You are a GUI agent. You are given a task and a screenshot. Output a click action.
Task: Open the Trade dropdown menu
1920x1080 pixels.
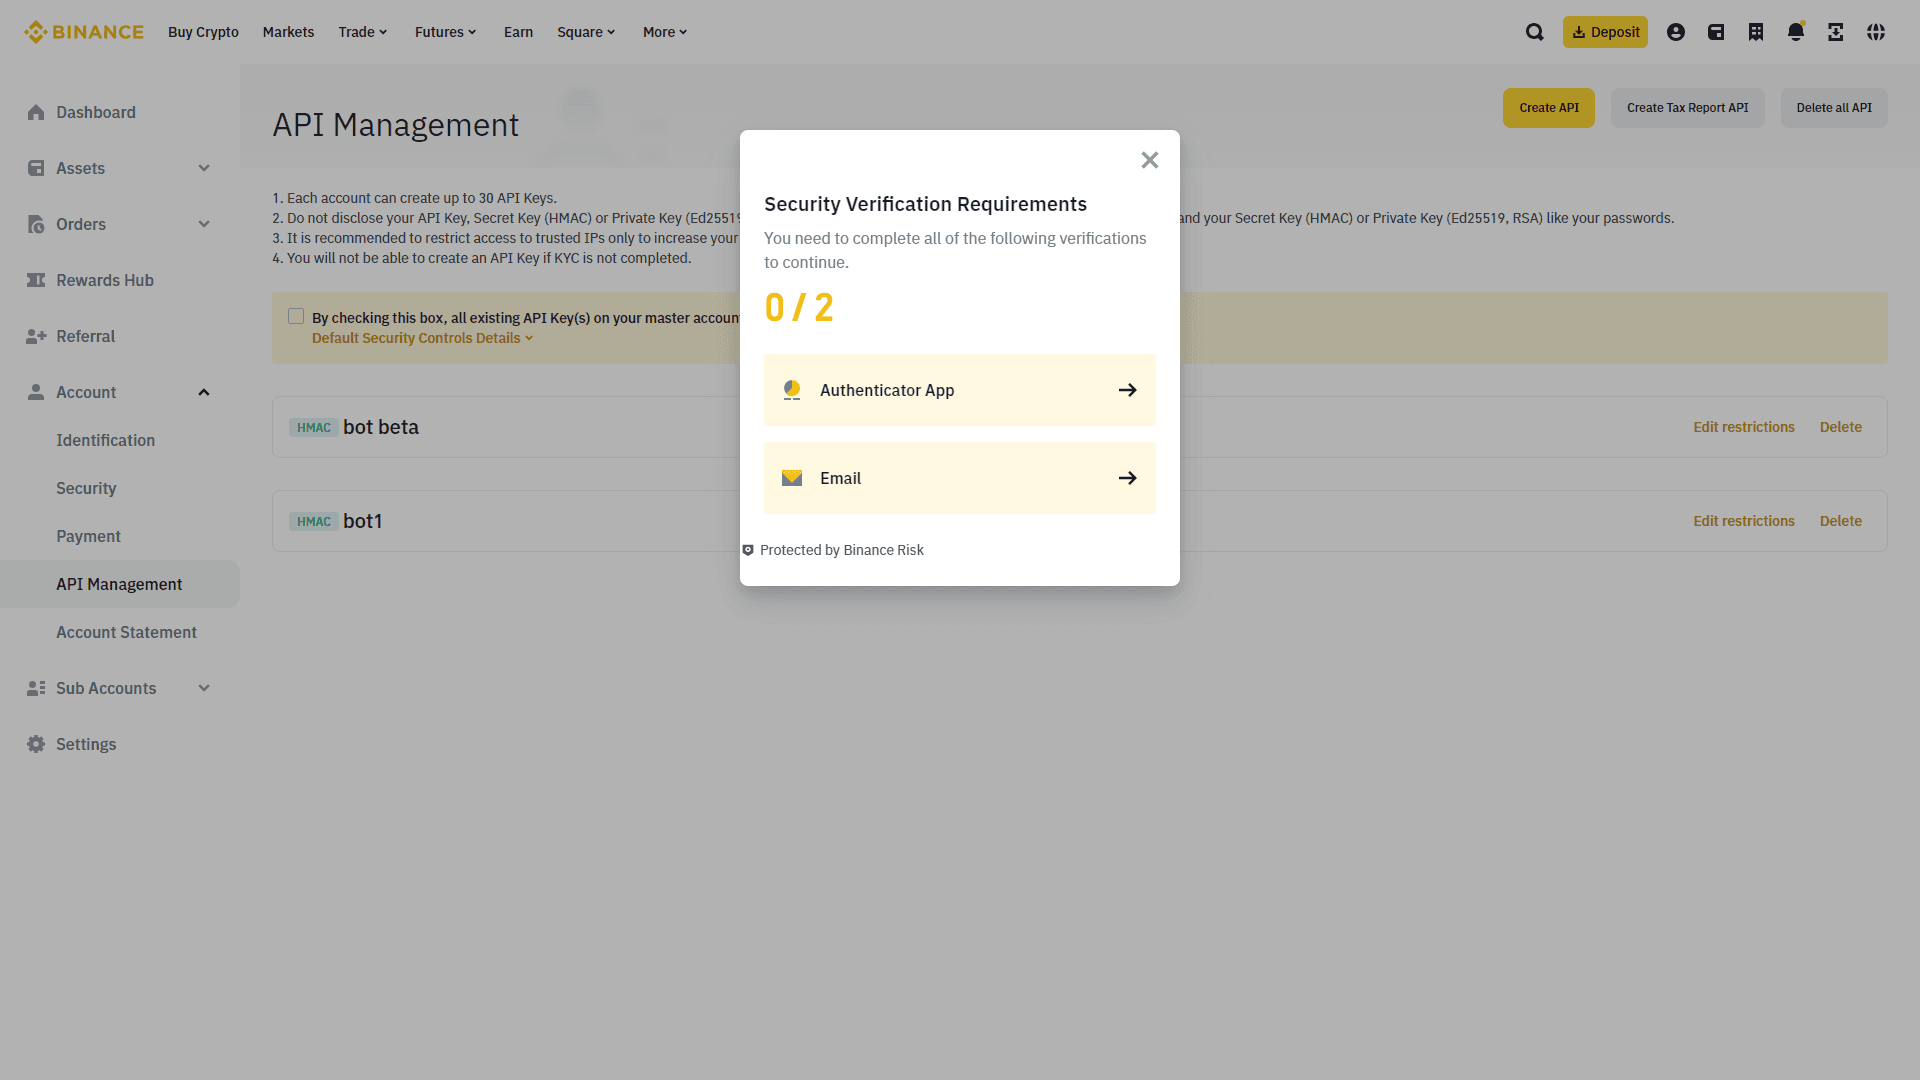click(363, 32)
